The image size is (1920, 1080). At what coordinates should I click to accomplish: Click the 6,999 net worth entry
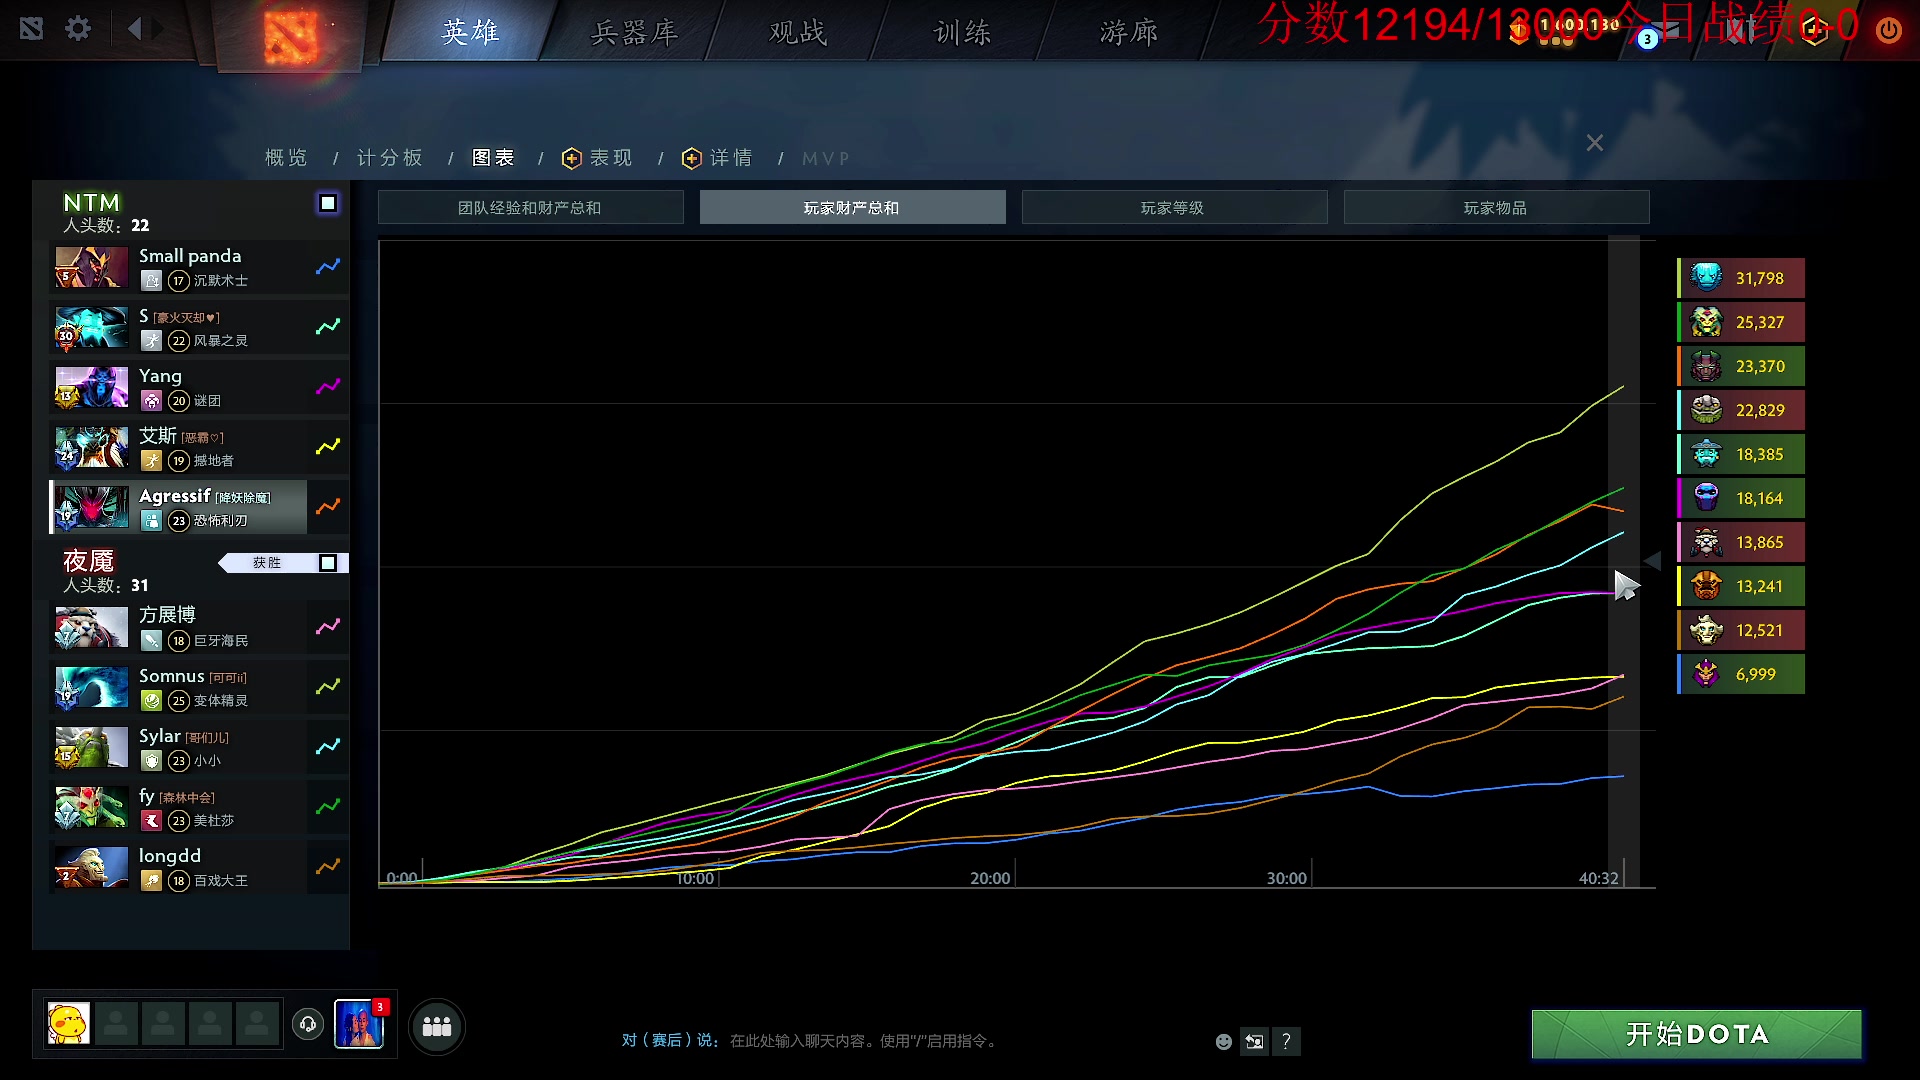coord(1741,674)
